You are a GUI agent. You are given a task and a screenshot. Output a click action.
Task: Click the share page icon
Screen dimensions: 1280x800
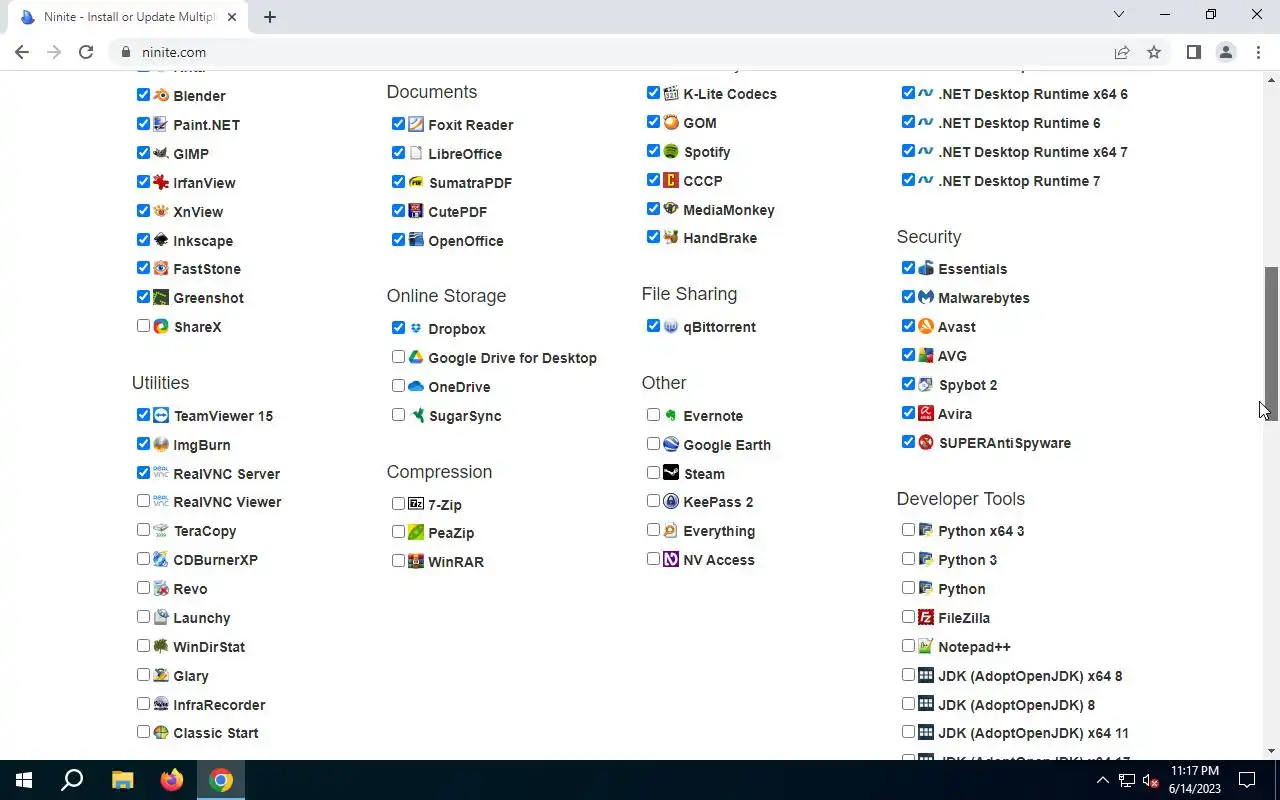1122,52
